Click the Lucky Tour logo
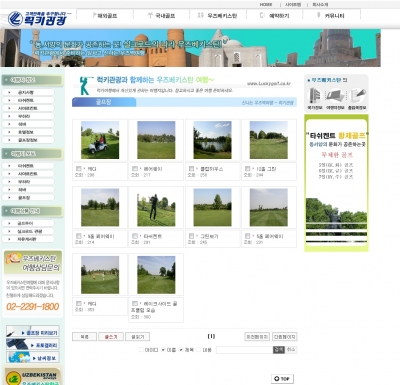This screenshot has height=385, width=400. [37, 18]
